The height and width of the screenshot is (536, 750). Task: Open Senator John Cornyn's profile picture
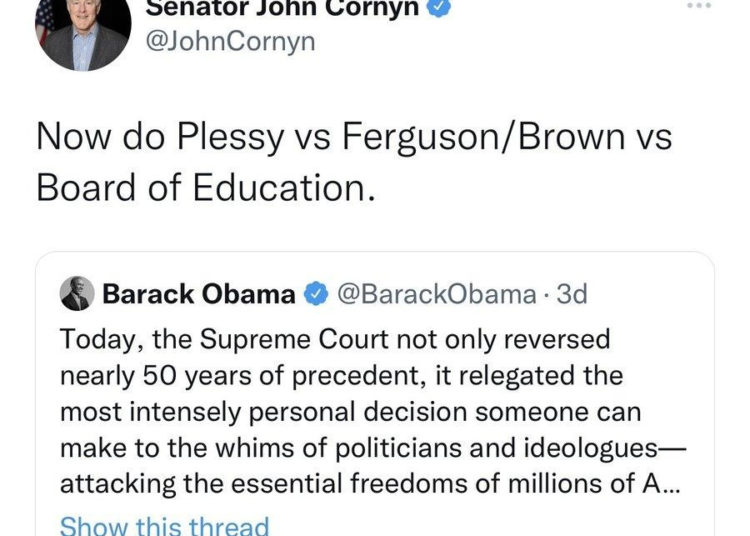83,29
